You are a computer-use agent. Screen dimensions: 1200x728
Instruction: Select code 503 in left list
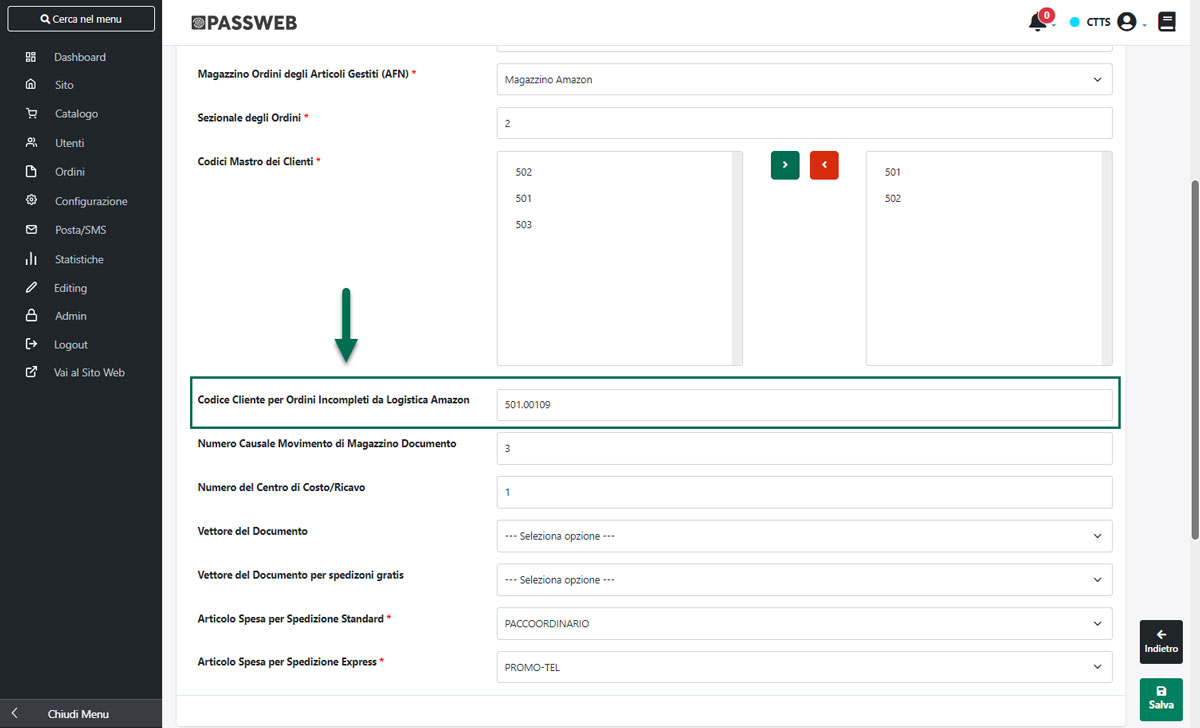click(x=524, y=225)
